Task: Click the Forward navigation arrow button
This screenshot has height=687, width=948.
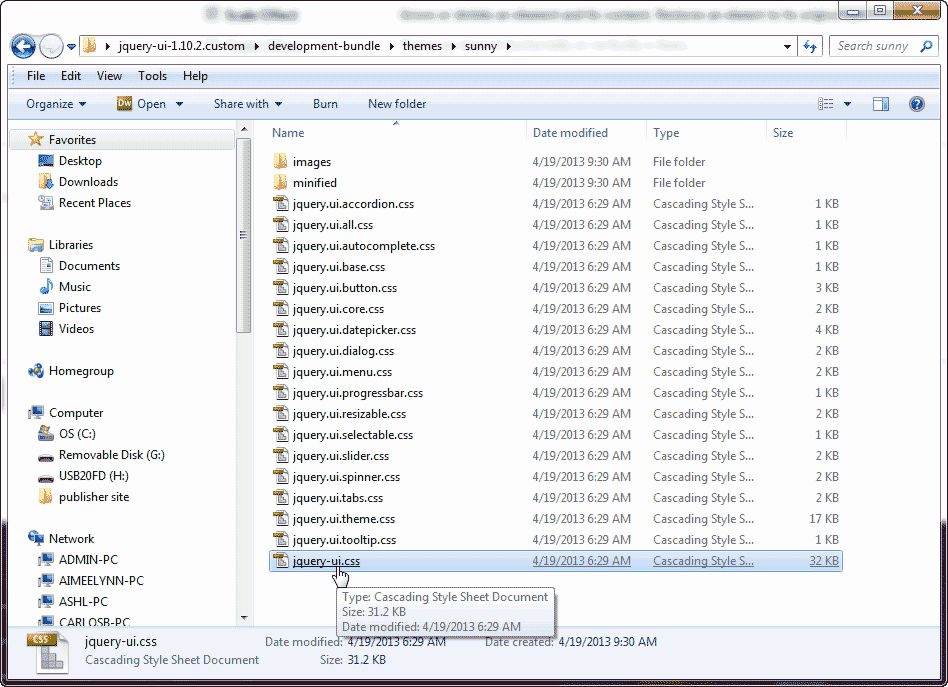Action: 51,46
